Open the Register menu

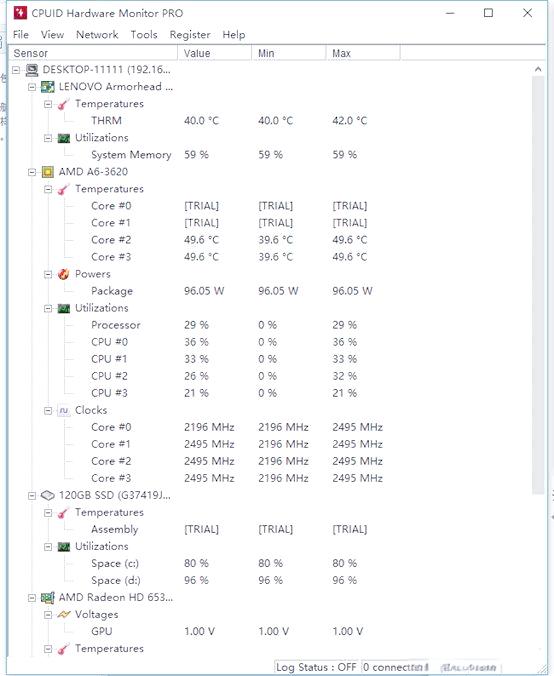click(190, 34)
